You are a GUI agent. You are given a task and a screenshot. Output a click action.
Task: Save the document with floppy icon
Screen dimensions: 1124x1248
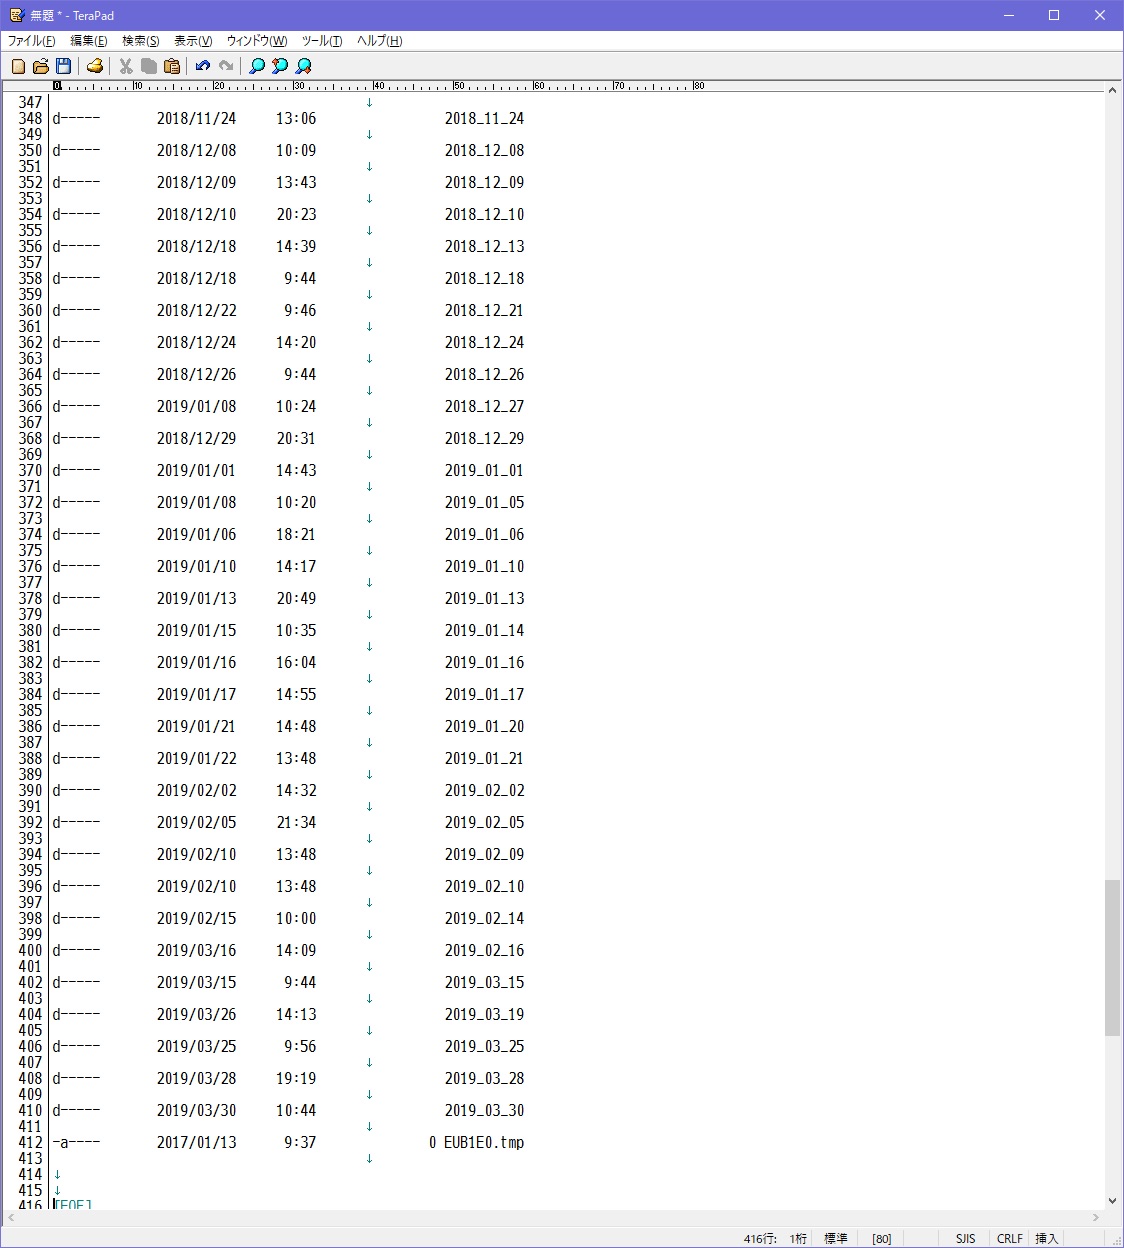point(63,66)
